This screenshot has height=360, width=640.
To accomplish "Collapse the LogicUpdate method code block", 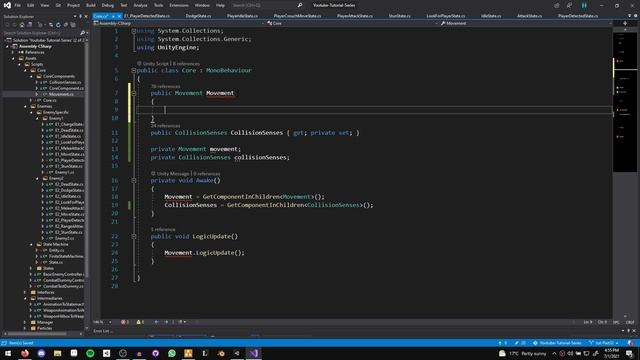I will [133, 236].
